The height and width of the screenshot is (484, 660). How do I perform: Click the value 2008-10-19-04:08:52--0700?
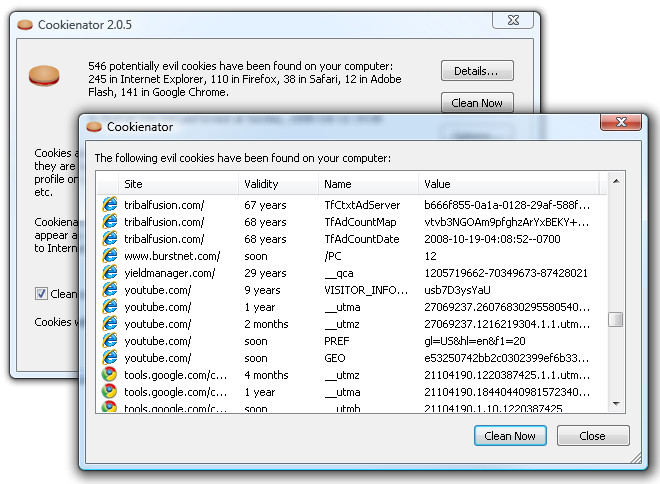[492, 239]
